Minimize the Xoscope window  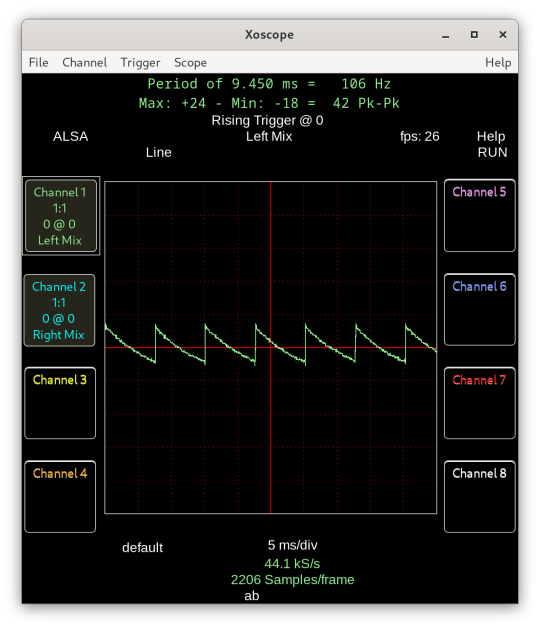click(x=445, y=35)
